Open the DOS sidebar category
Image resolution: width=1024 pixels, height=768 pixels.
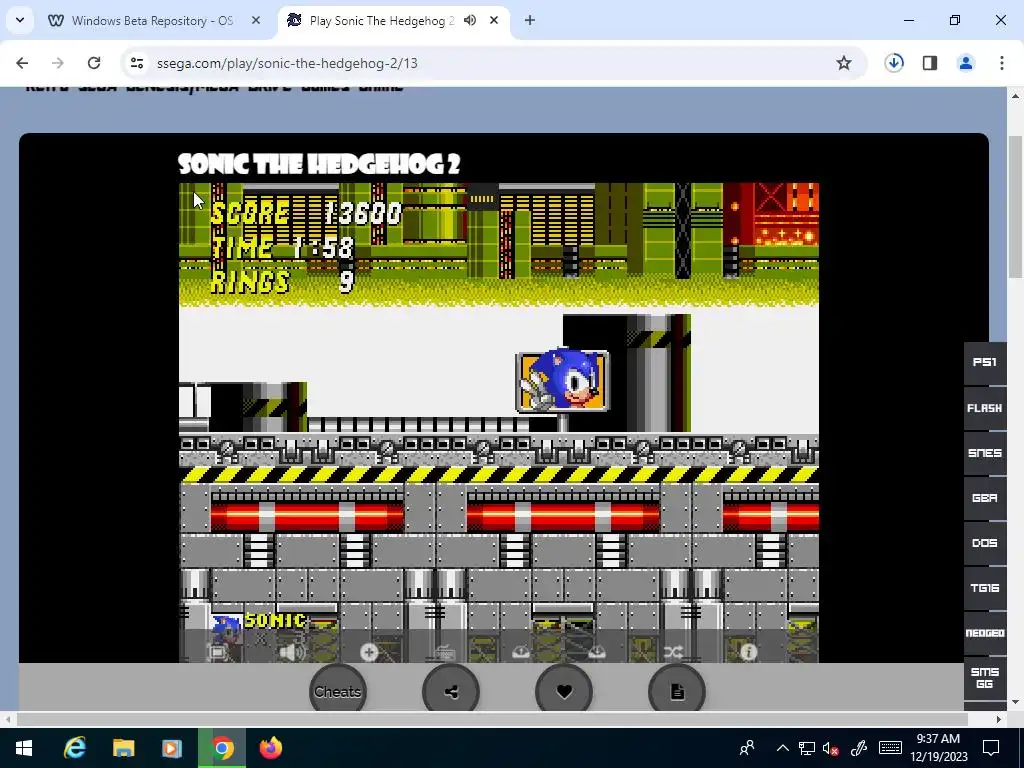point(985,543)
